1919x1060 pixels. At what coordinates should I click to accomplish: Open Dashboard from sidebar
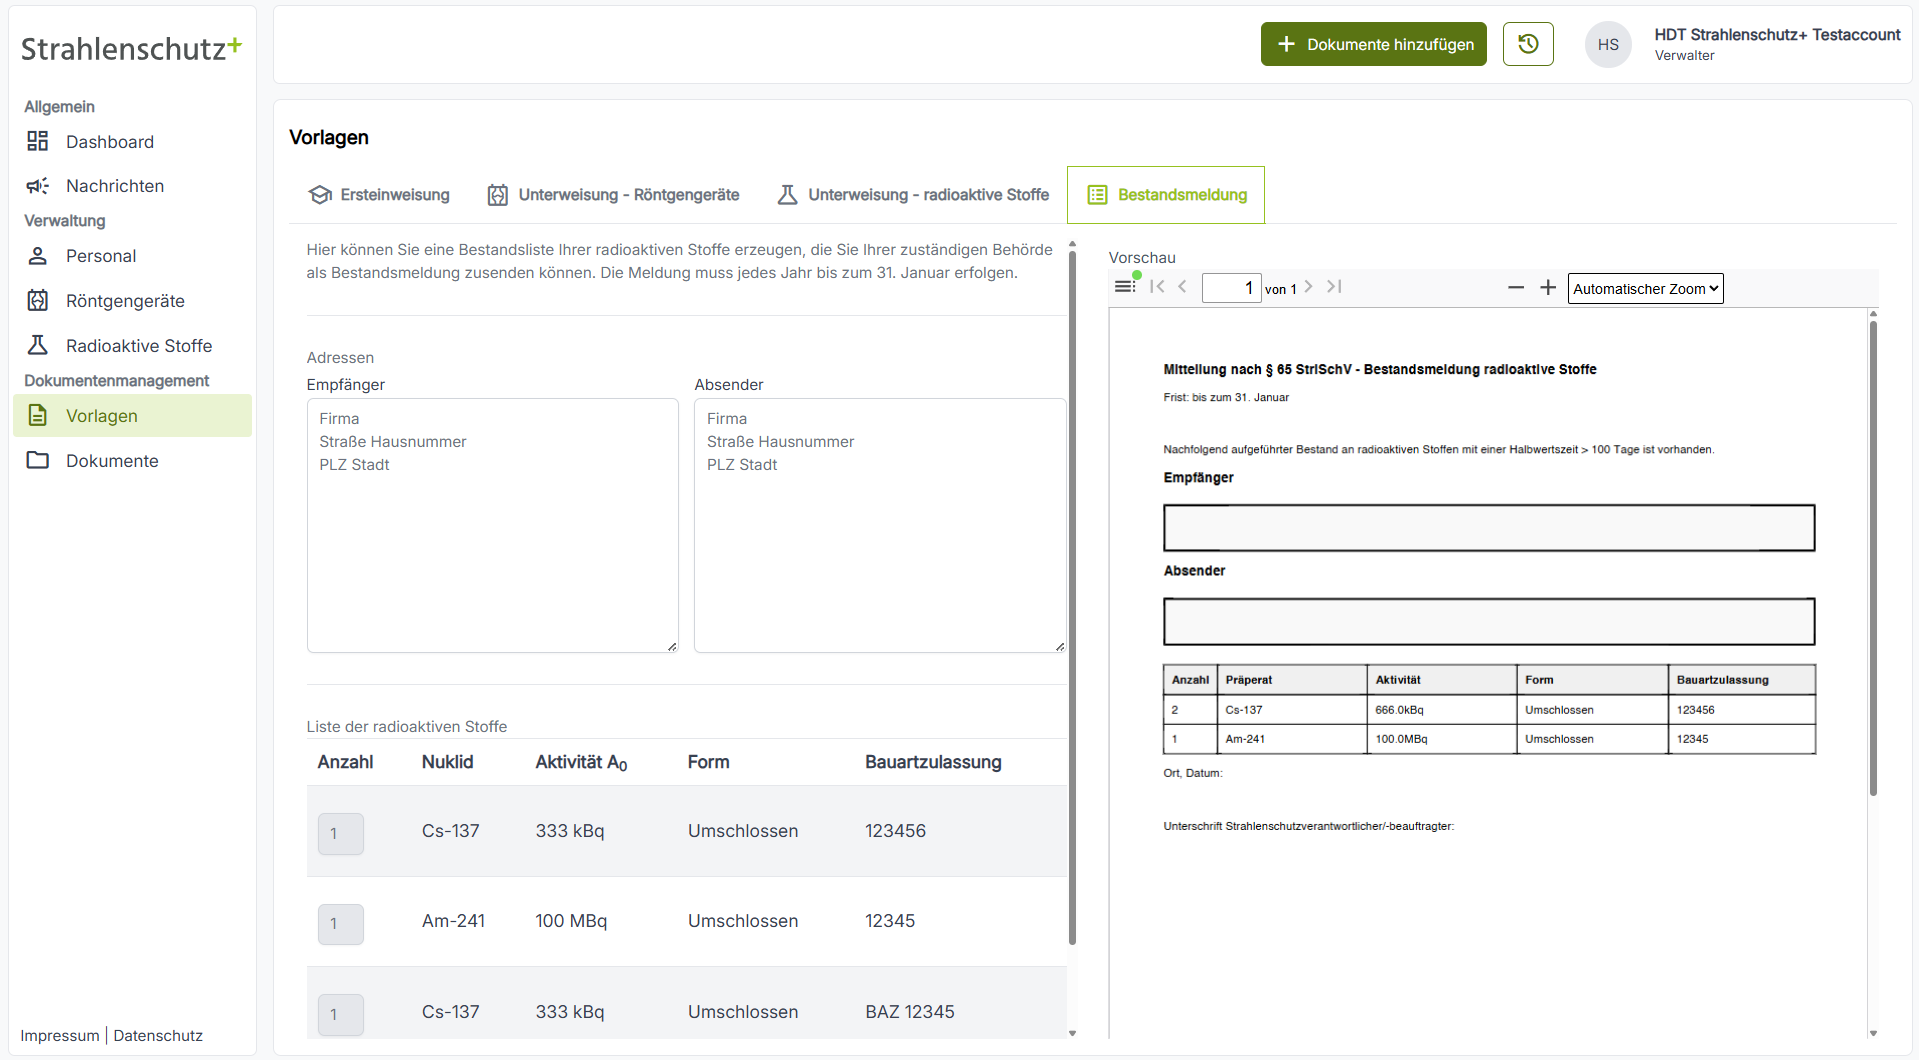pyautogui.click(x=132, y=142)
